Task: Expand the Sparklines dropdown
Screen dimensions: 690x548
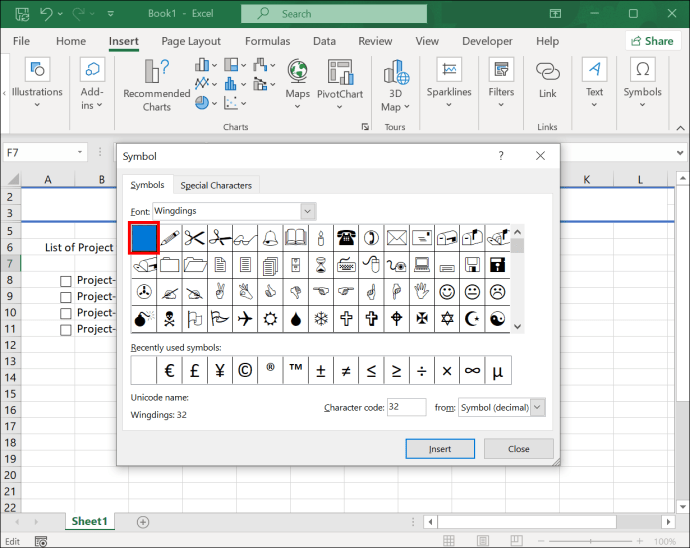Action: tap(449, 105)
